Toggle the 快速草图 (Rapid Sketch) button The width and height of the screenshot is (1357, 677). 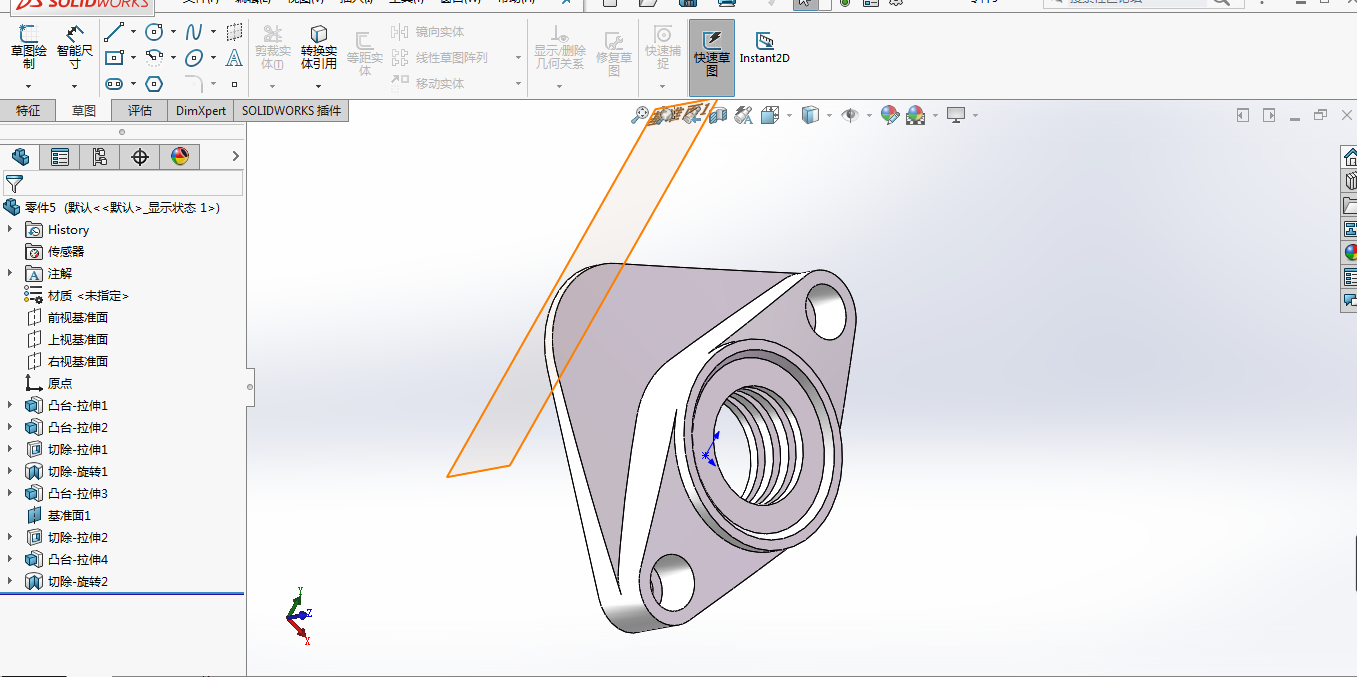[x=711, y=56]
